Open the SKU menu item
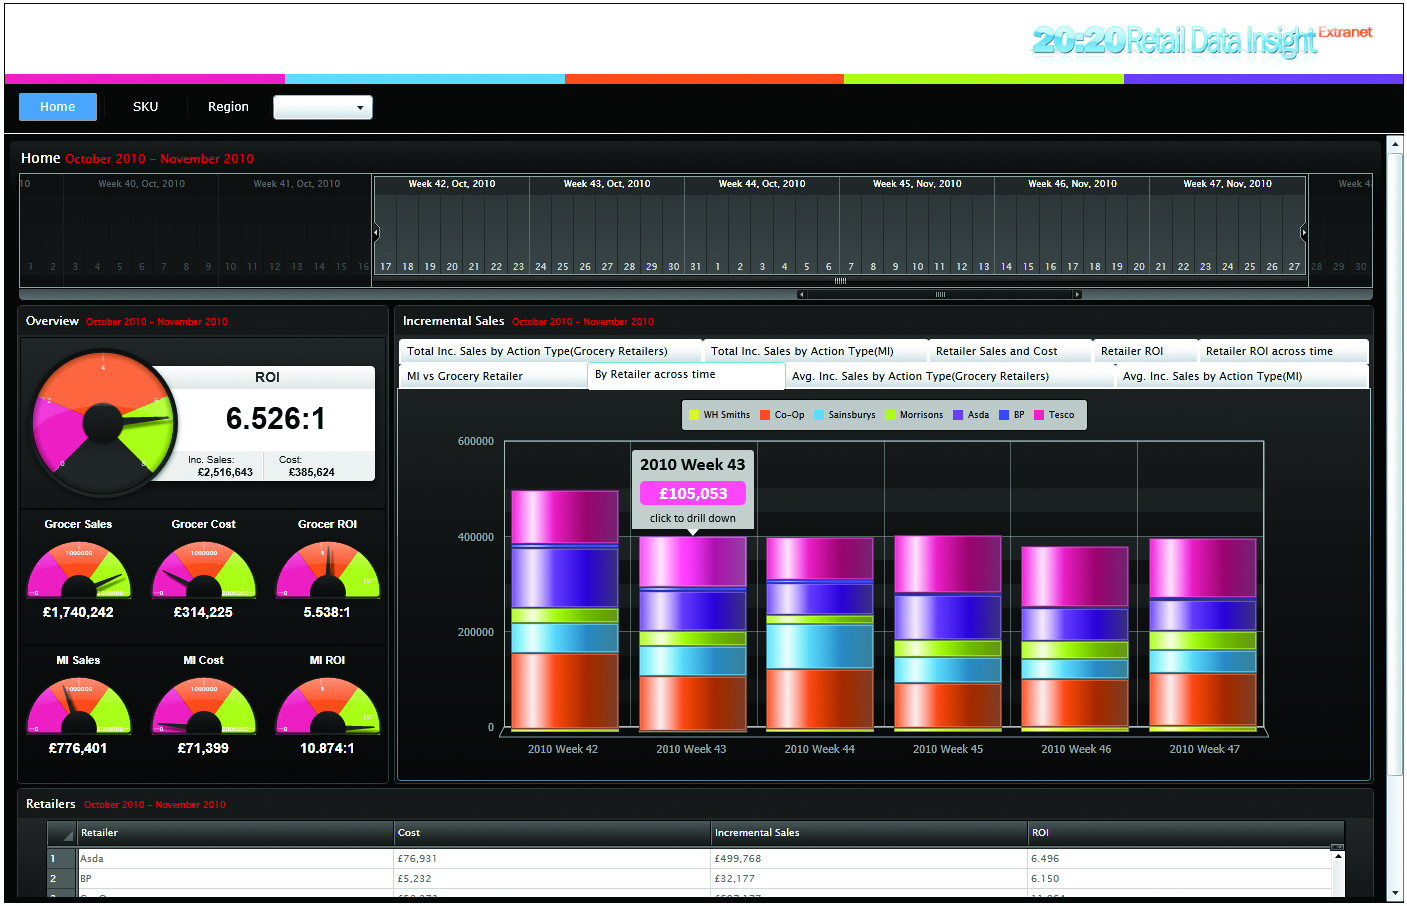The height and width of the screenshot is (906, 1407). pos(146,107)
